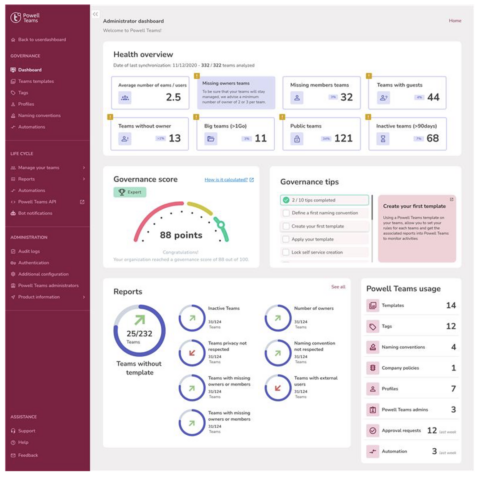Open the Inactive Teams report circle
Image resolution: width=480 pixels, height=478 pixels.
click(192, 318)
